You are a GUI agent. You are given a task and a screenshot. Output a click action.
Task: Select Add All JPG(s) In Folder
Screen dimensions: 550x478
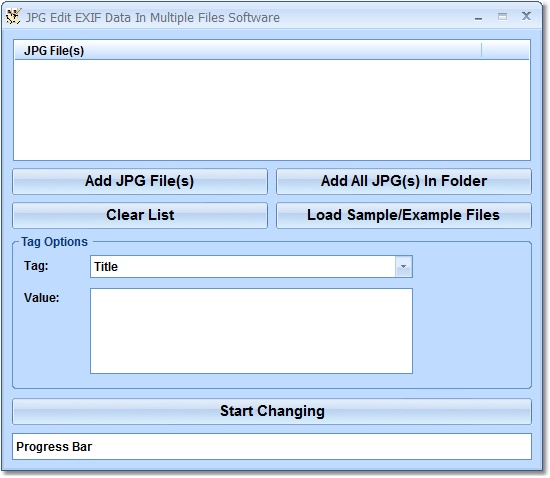tap(404, 181)
